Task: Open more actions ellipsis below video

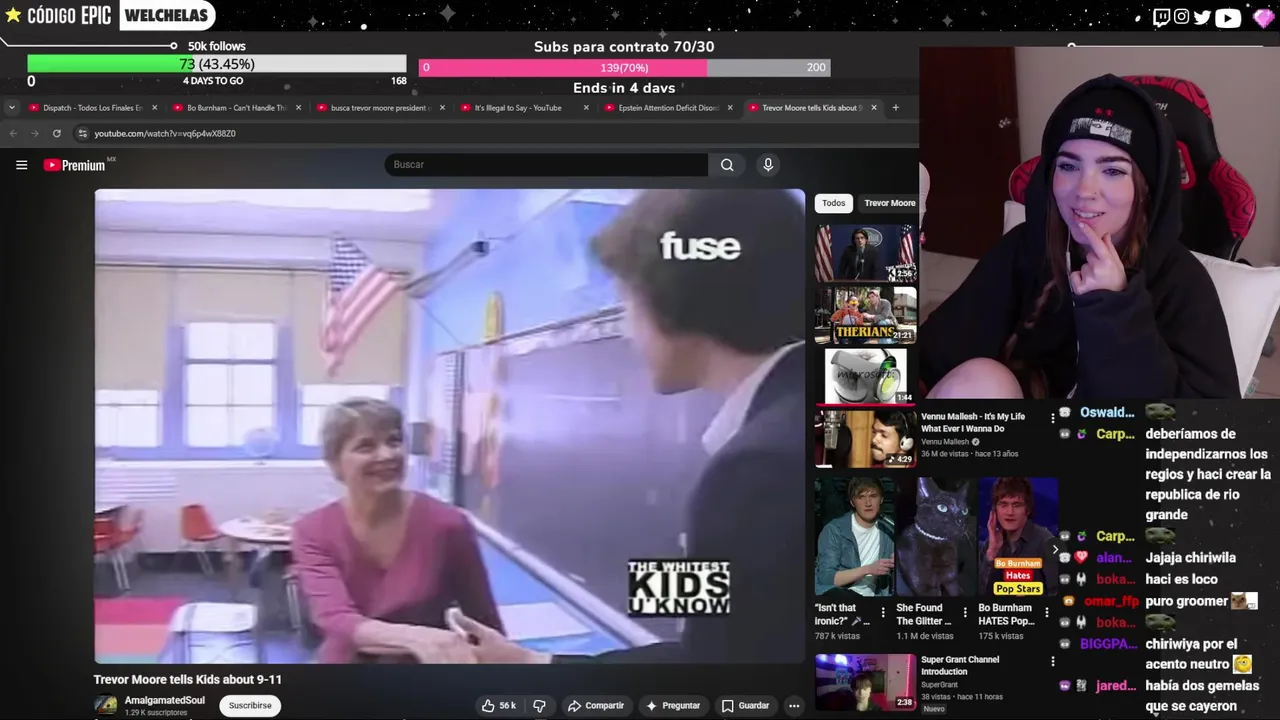Action: 794,705
